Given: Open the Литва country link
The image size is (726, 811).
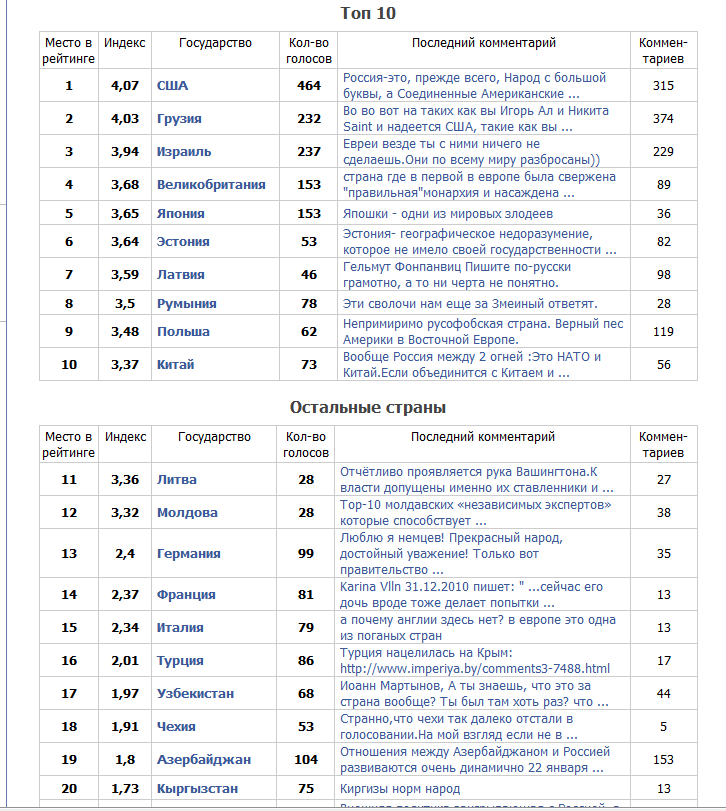Looking at the screenshot, I should coord(177,479).
